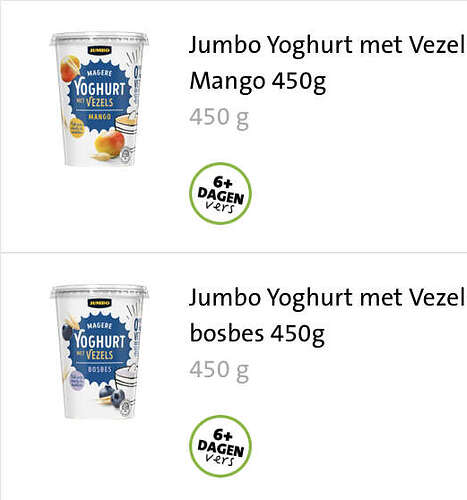The image size is (467, 500).
Task: Open the first Jumbo Yoghurt met Vezel title
Action: [x=327, y=45]
